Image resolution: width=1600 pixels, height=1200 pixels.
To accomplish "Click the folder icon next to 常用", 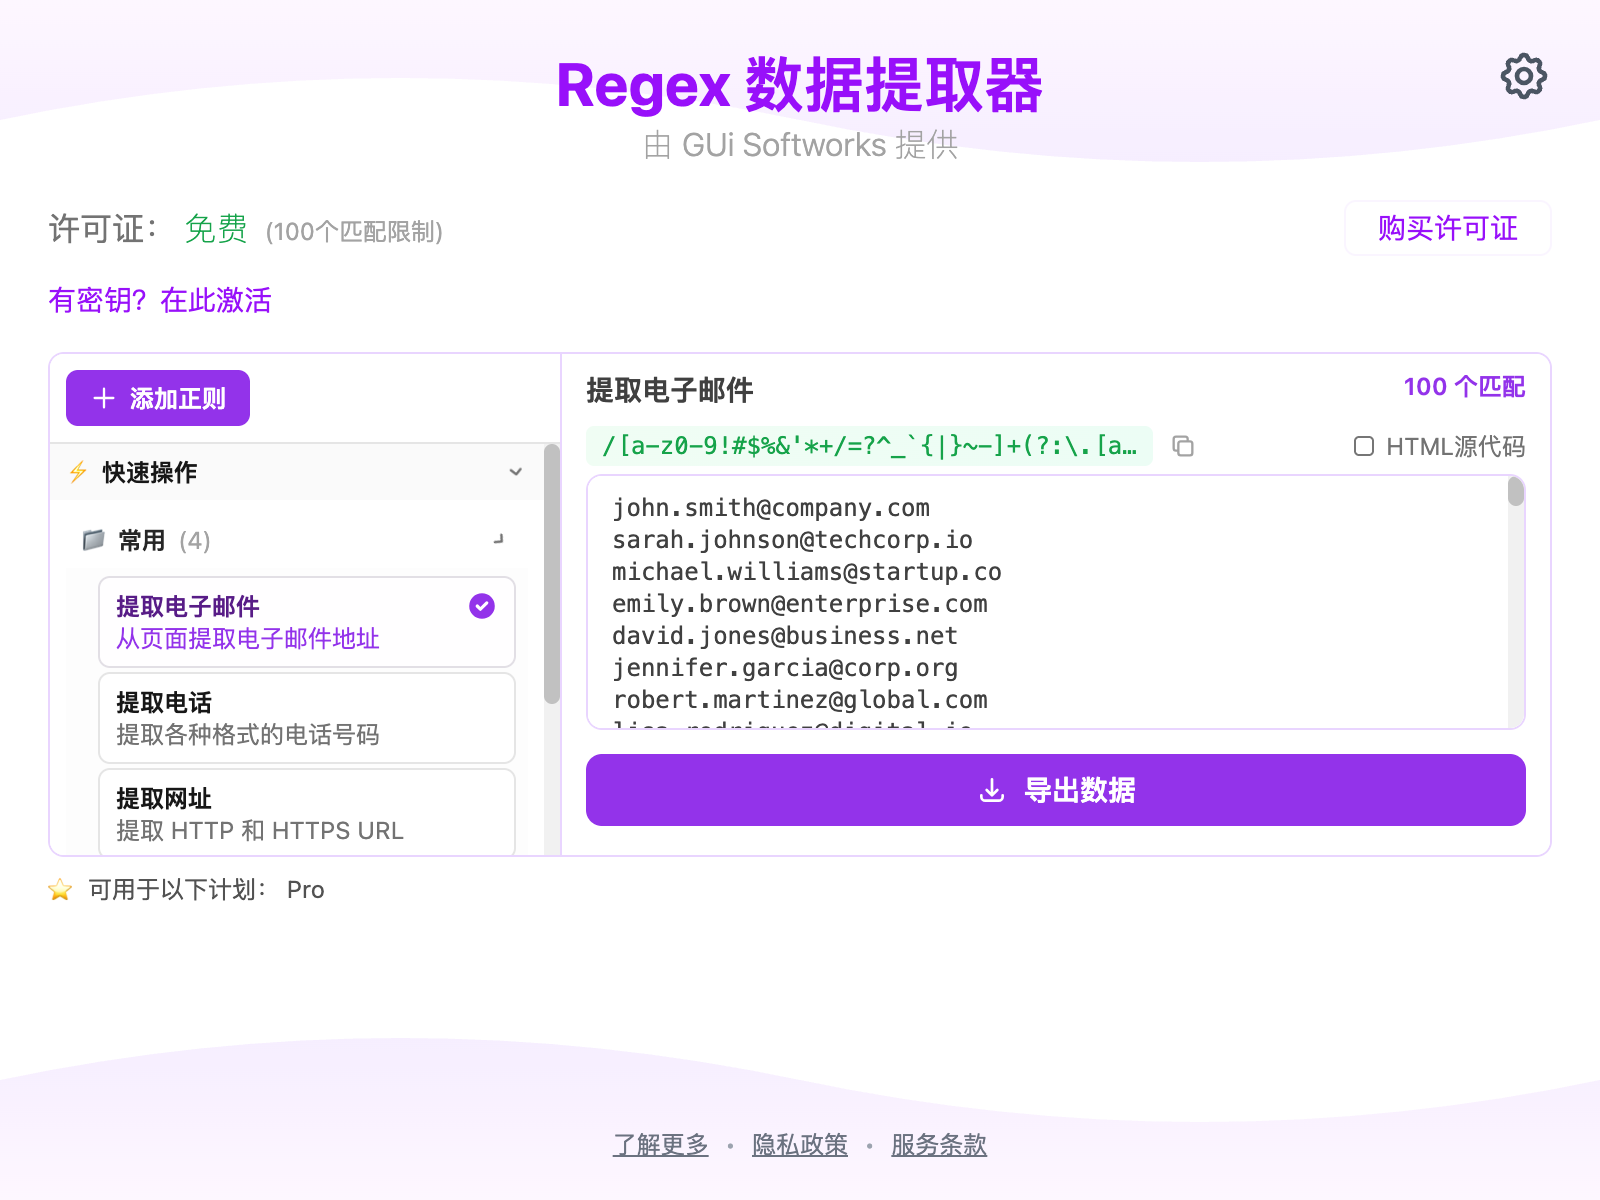I will click(x=94, y=540).
